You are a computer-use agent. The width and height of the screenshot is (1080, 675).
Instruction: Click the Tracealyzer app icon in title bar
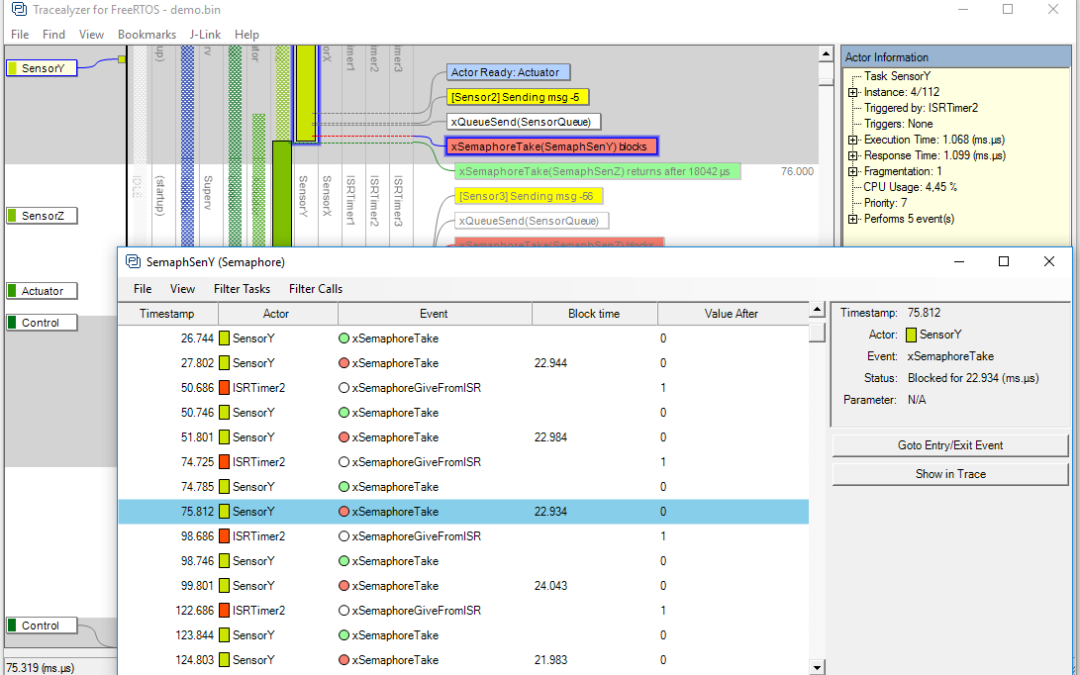(x=19, y=10)
